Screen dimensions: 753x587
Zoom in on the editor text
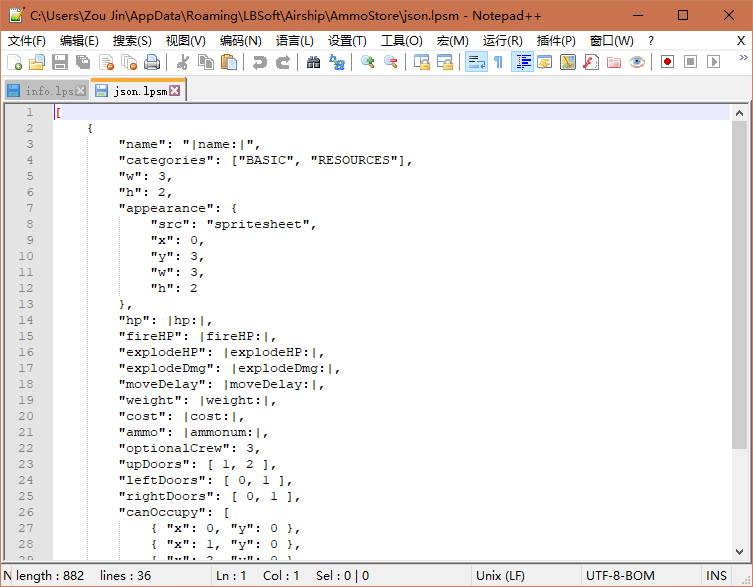(x=367, y=62)
